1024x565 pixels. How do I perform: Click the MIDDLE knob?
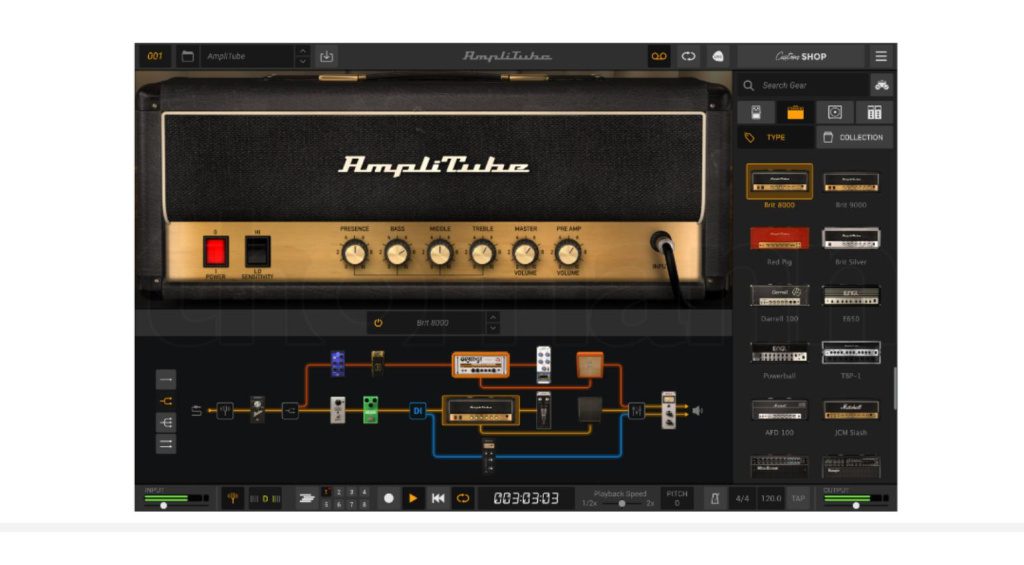pyautogui.click(x=440, y=253)
